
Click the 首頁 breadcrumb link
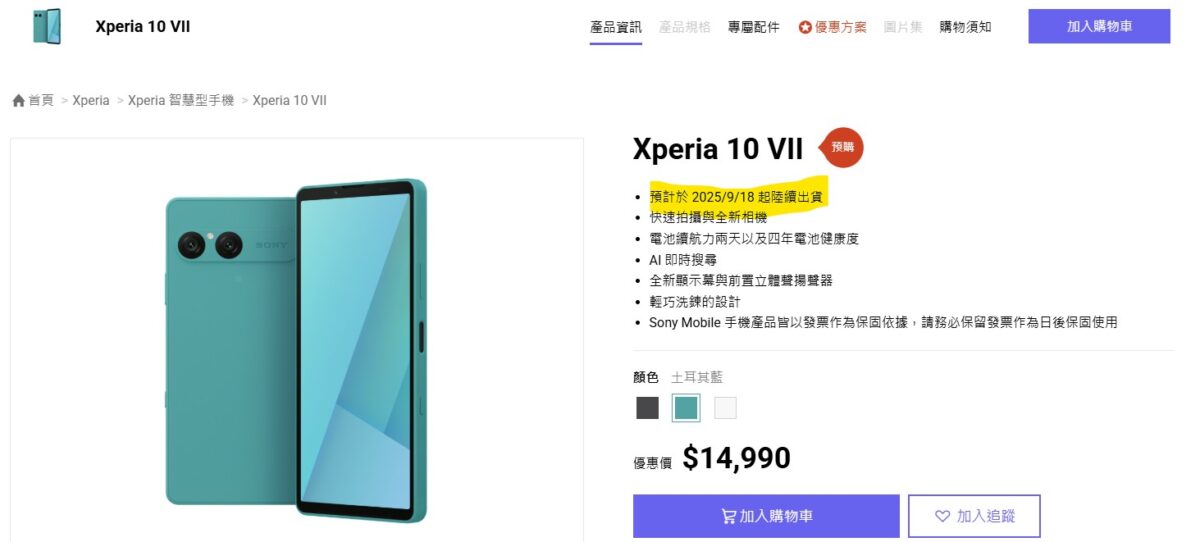41,101
